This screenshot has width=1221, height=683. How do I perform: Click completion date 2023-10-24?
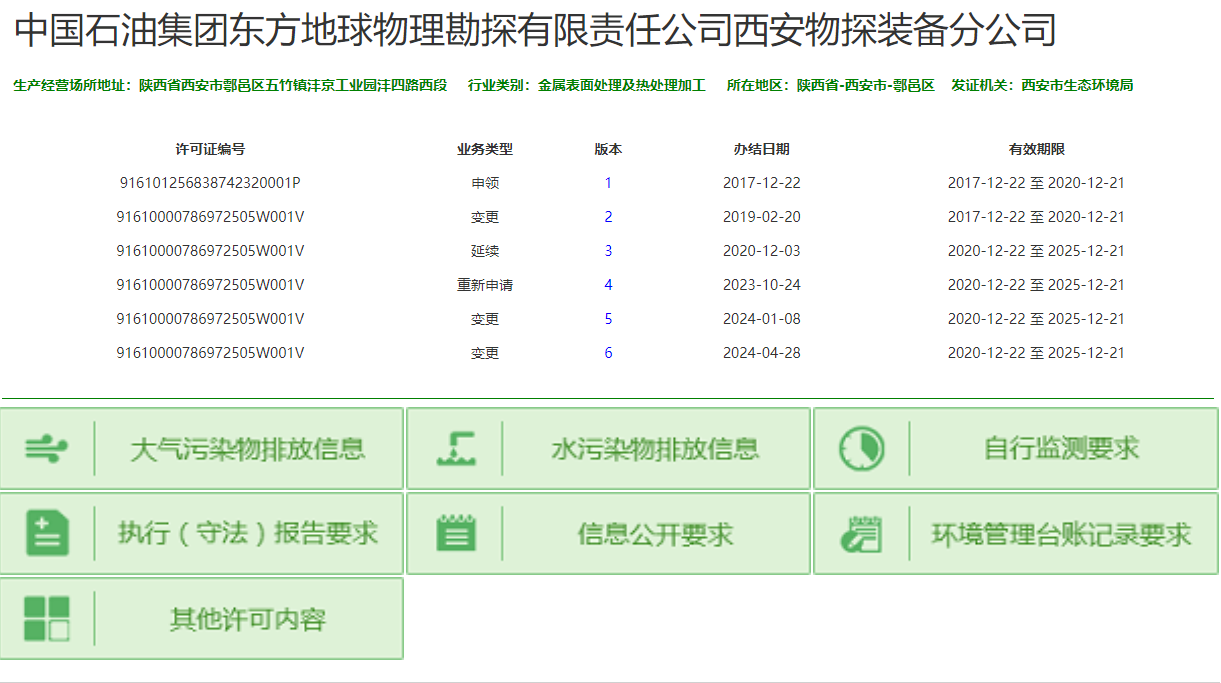pyautogui.click(x=762, y=285)
